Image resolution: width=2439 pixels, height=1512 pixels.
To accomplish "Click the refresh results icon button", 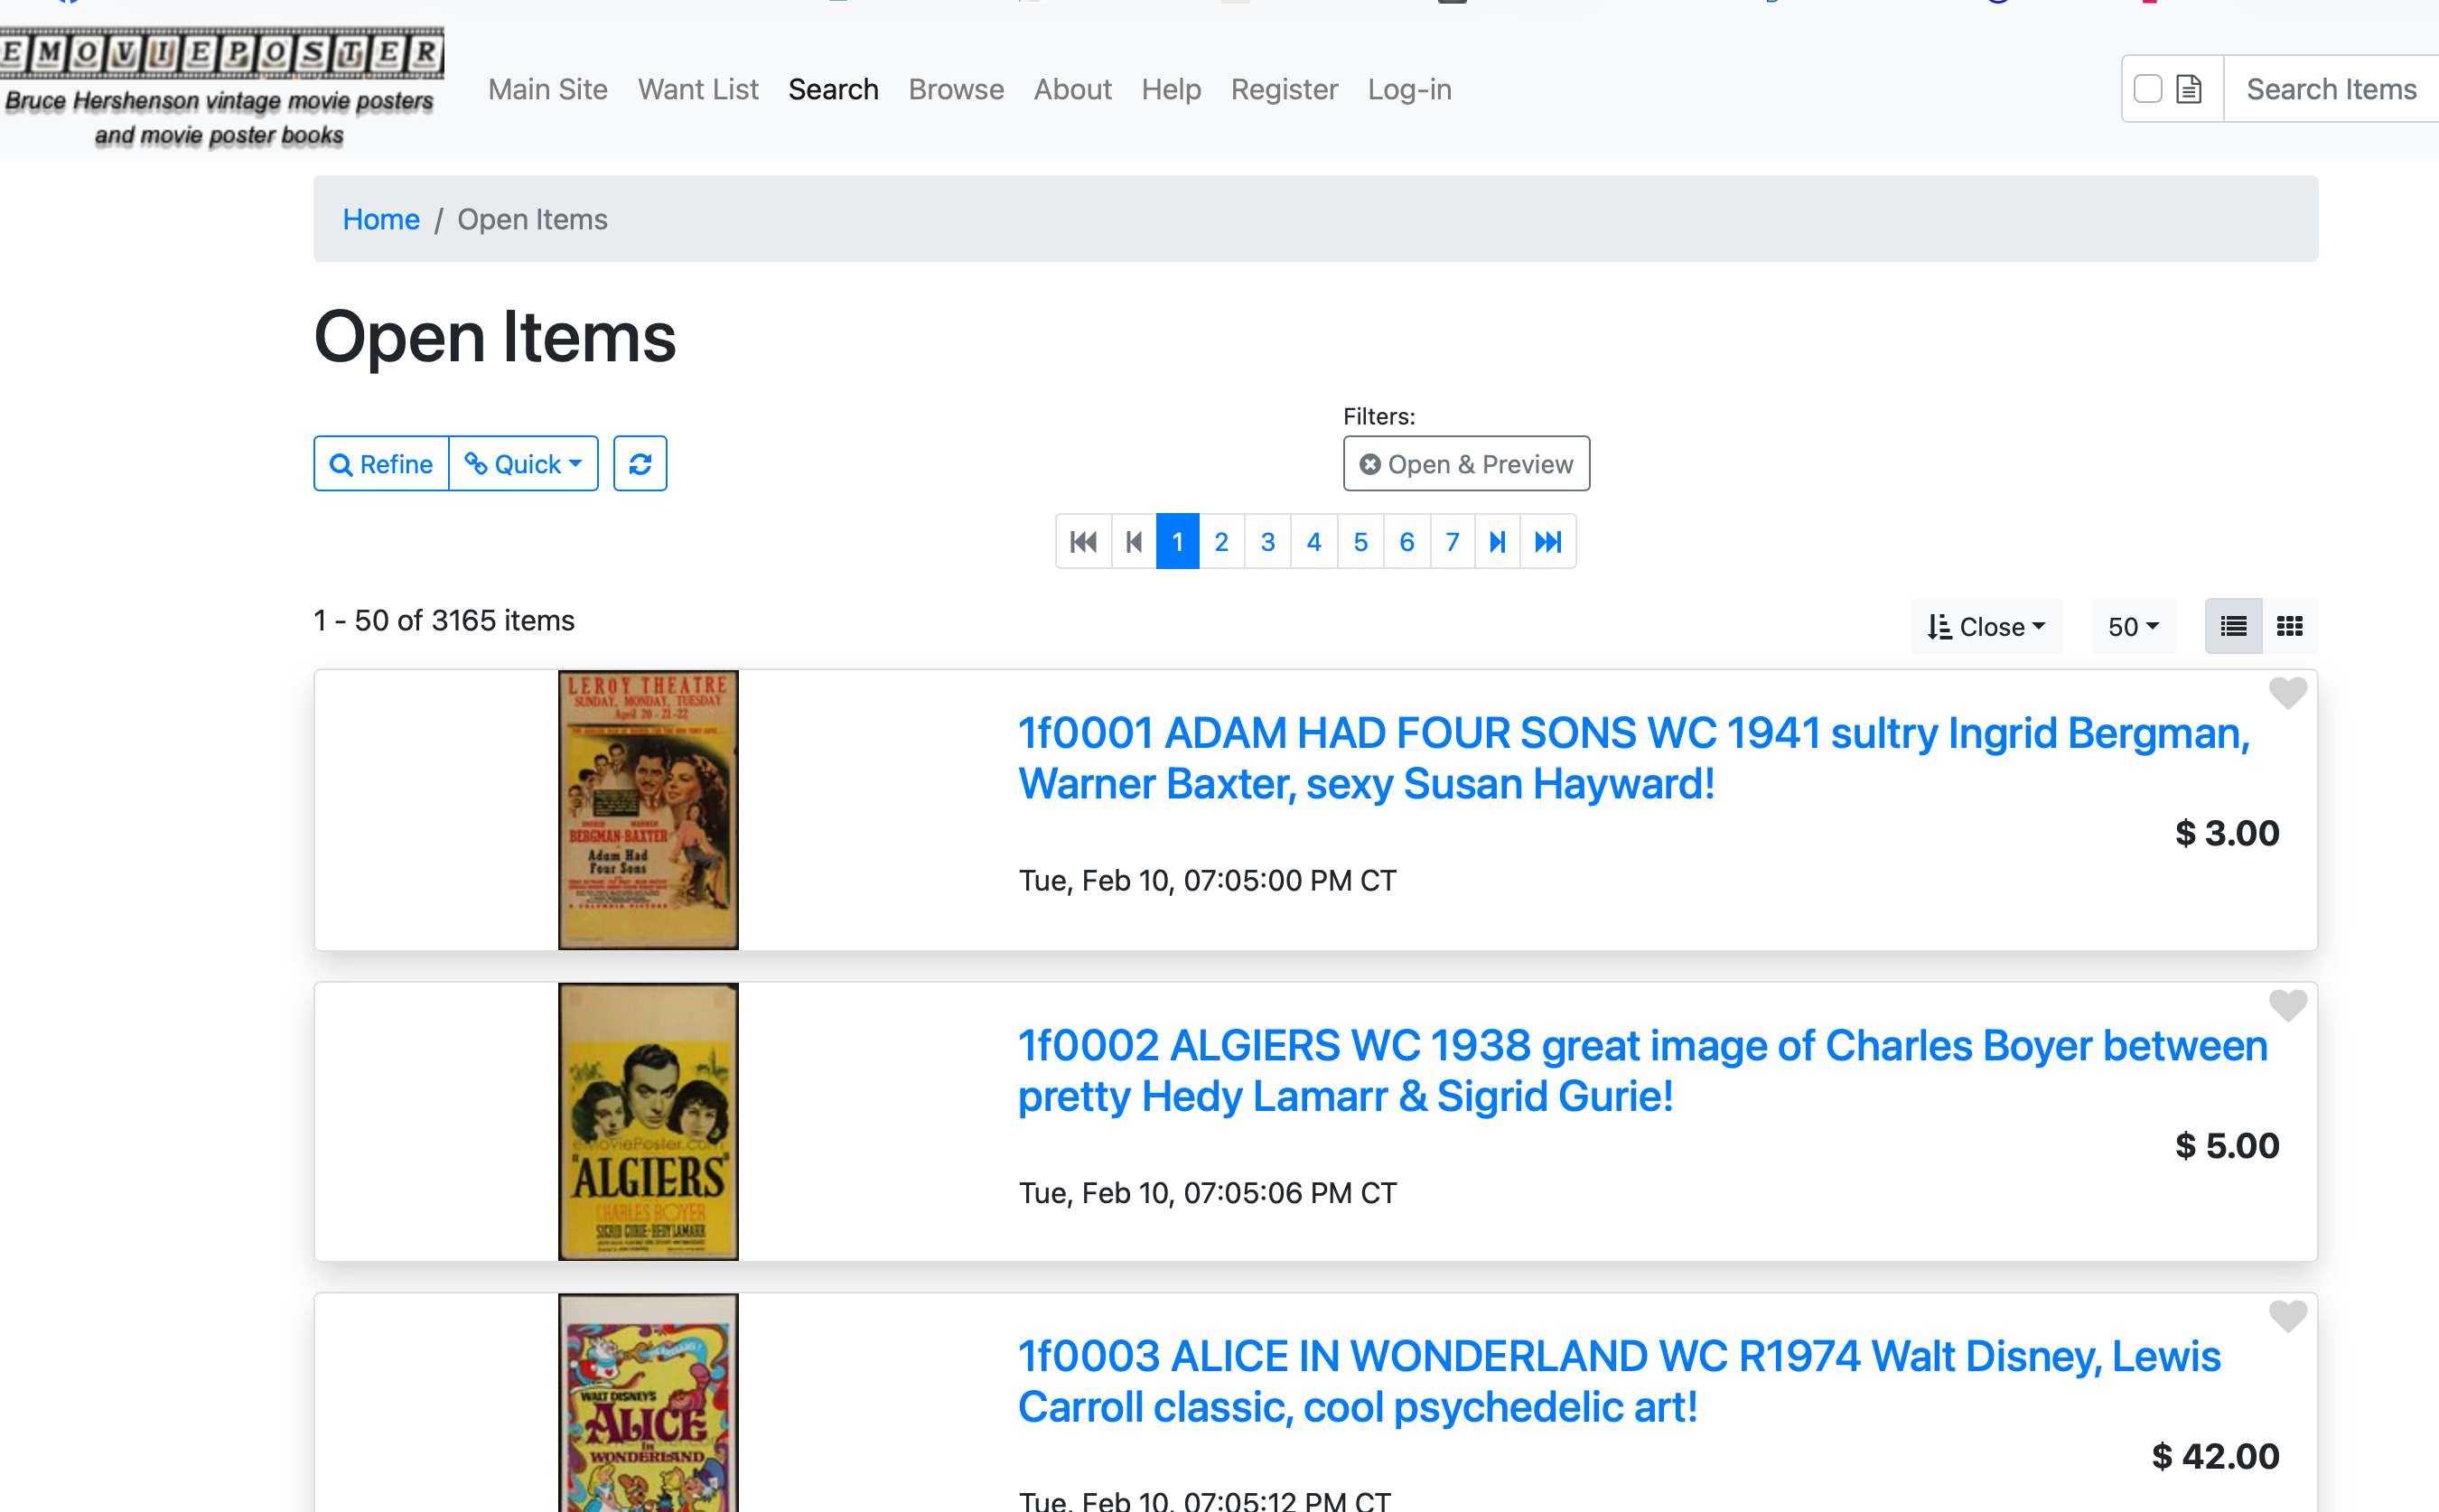I will pos(640,464).
